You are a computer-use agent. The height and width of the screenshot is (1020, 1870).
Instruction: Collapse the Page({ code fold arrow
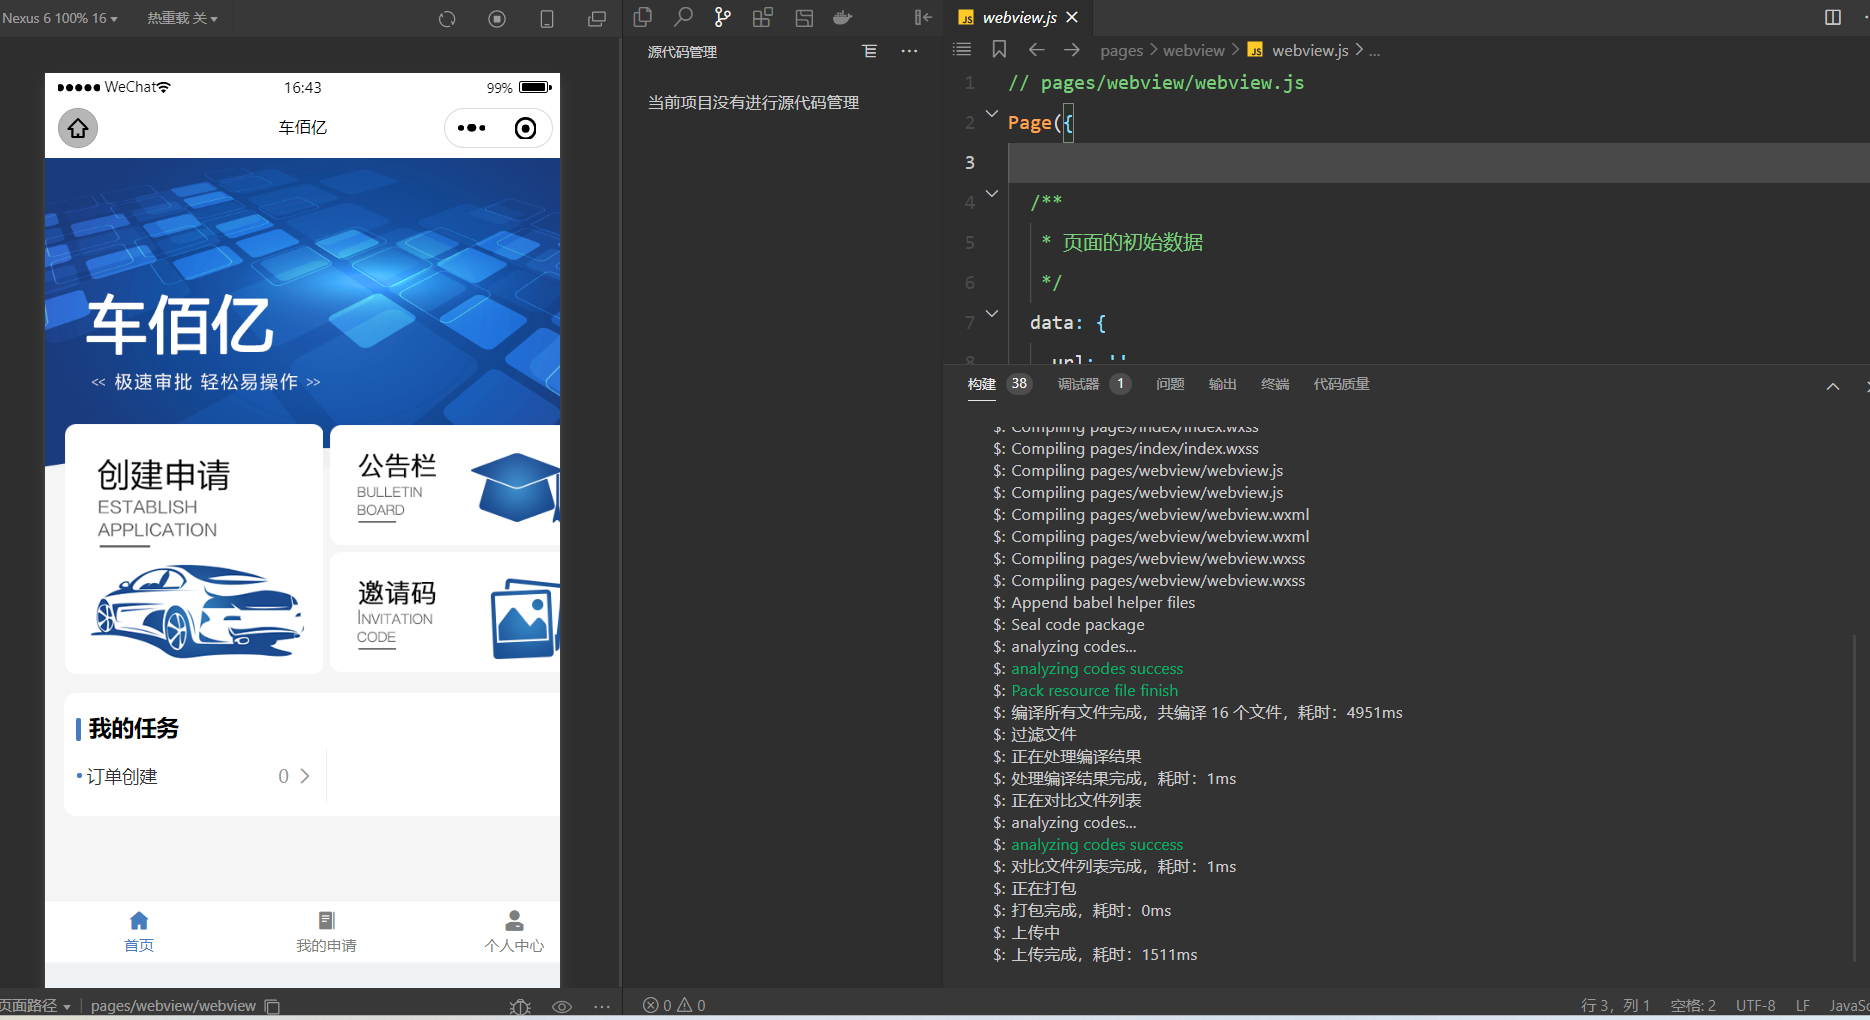(x=992, y=114)
